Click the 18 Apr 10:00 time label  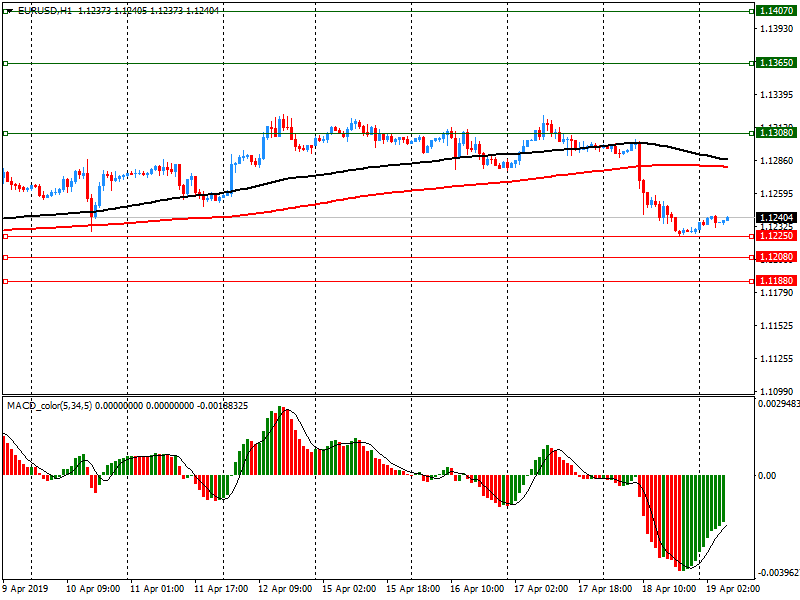(x=669, y=589)
